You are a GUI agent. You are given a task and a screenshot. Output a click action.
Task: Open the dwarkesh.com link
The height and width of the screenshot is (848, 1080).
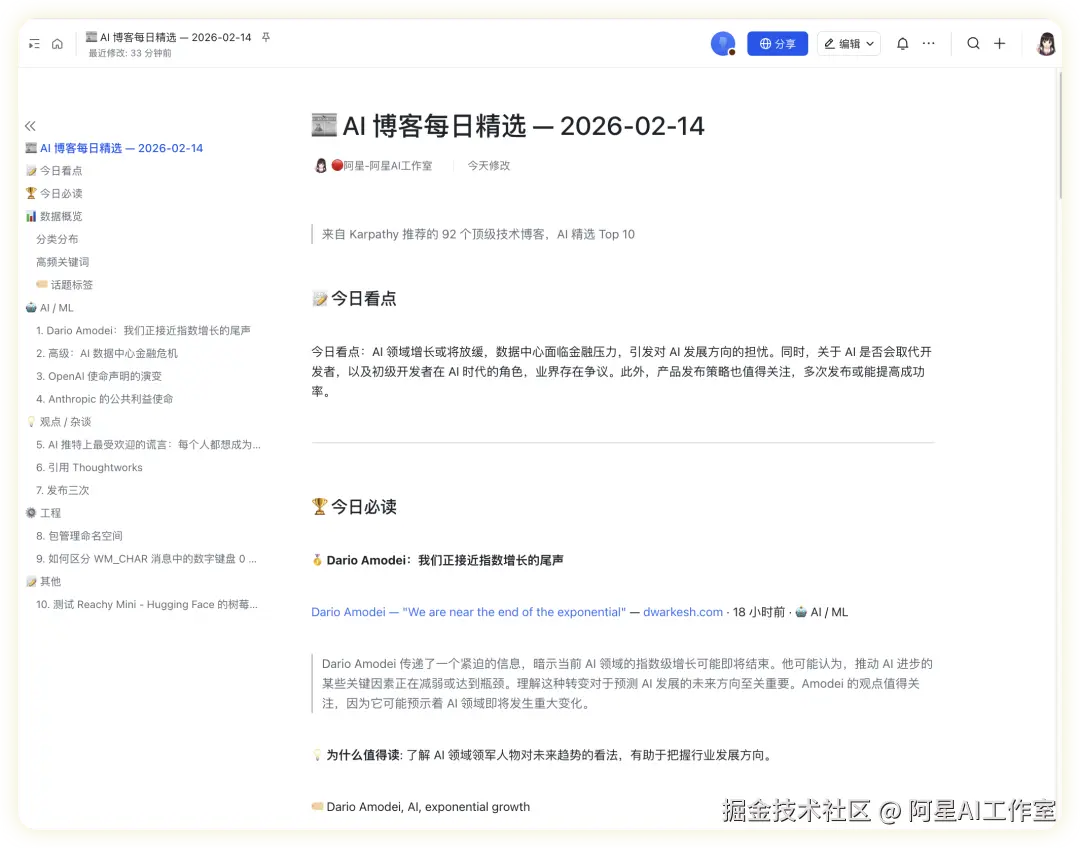click(x=683, y=612)
